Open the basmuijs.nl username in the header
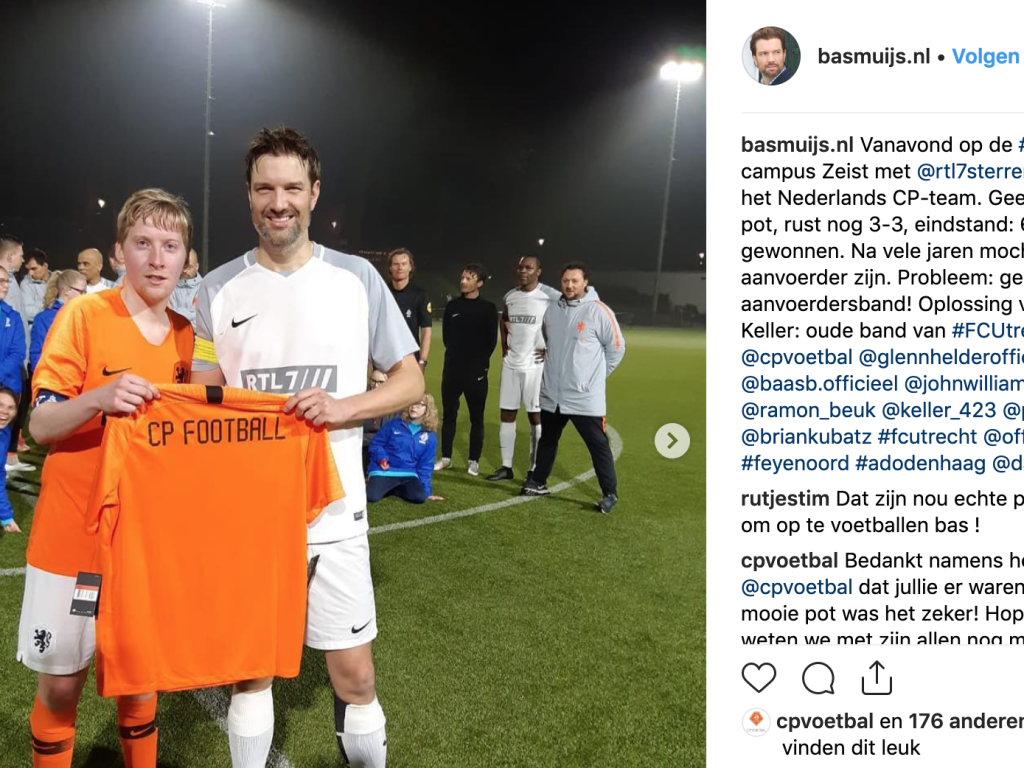 (x=873, y=56)
